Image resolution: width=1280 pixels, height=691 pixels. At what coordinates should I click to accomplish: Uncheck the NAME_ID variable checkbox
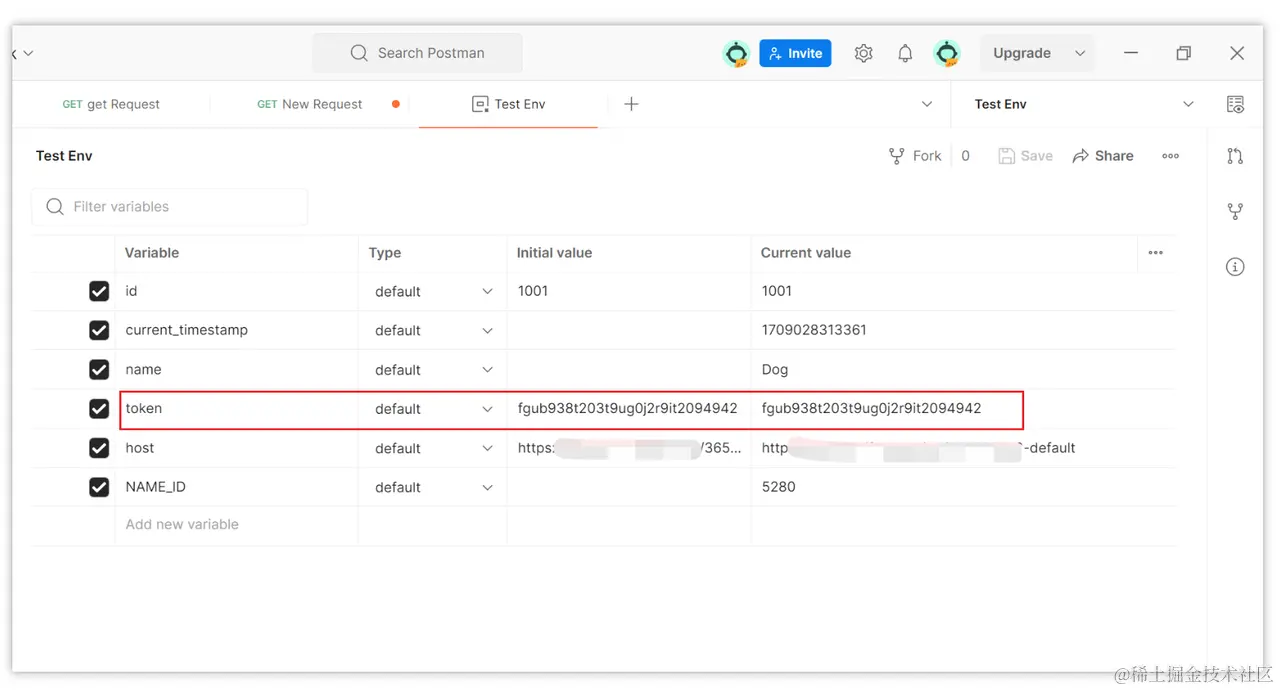[99, 487]
